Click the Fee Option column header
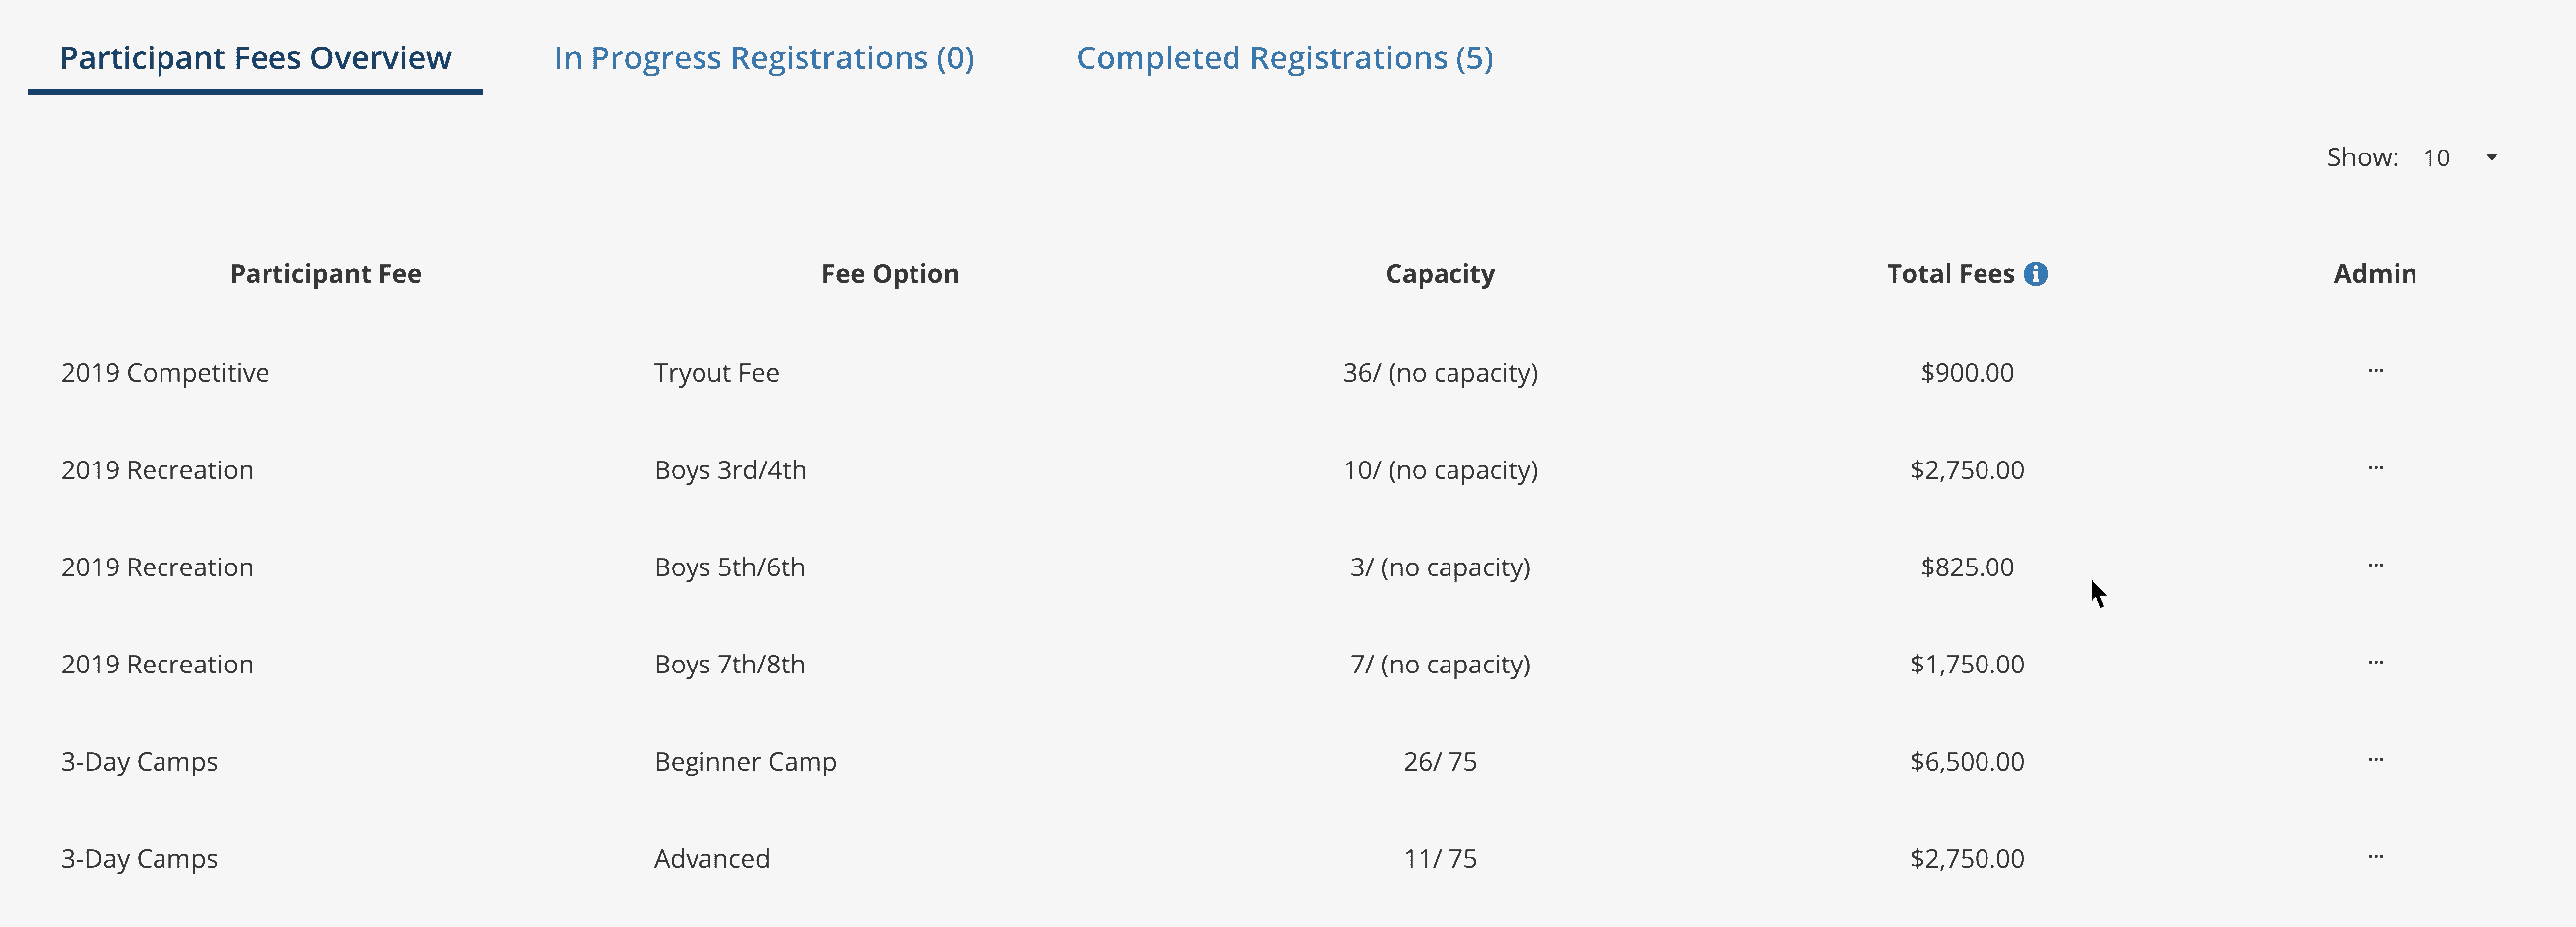 890,273
